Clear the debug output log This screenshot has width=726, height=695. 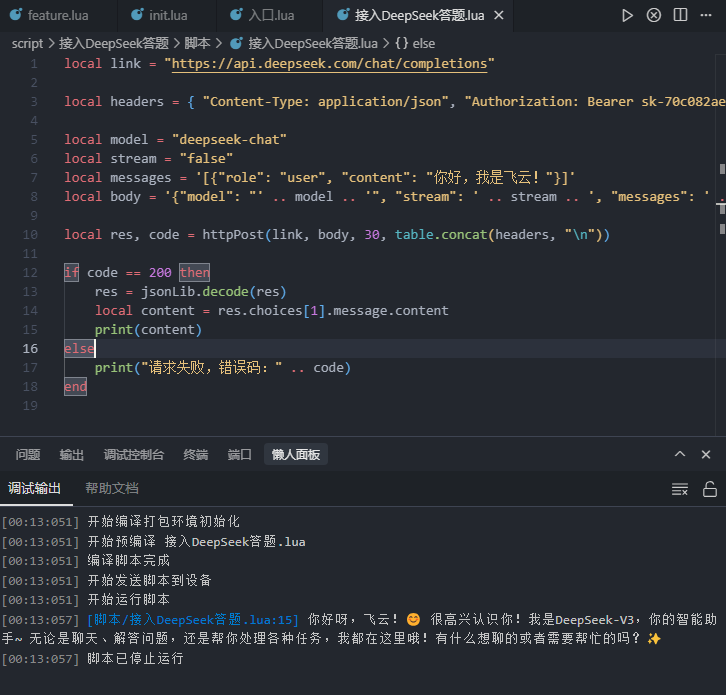click(x=680, y=489)
